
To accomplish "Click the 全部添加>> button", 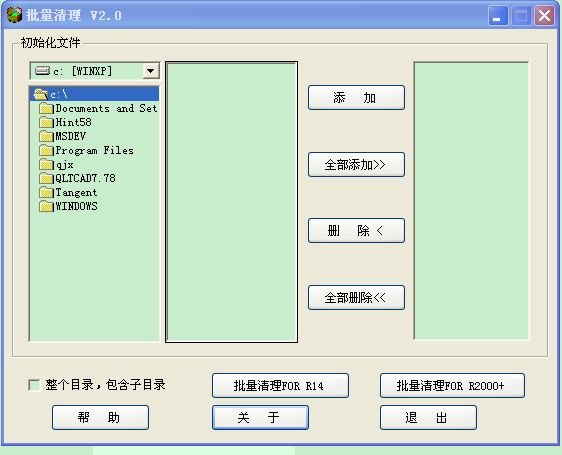I will pos(356,165).
